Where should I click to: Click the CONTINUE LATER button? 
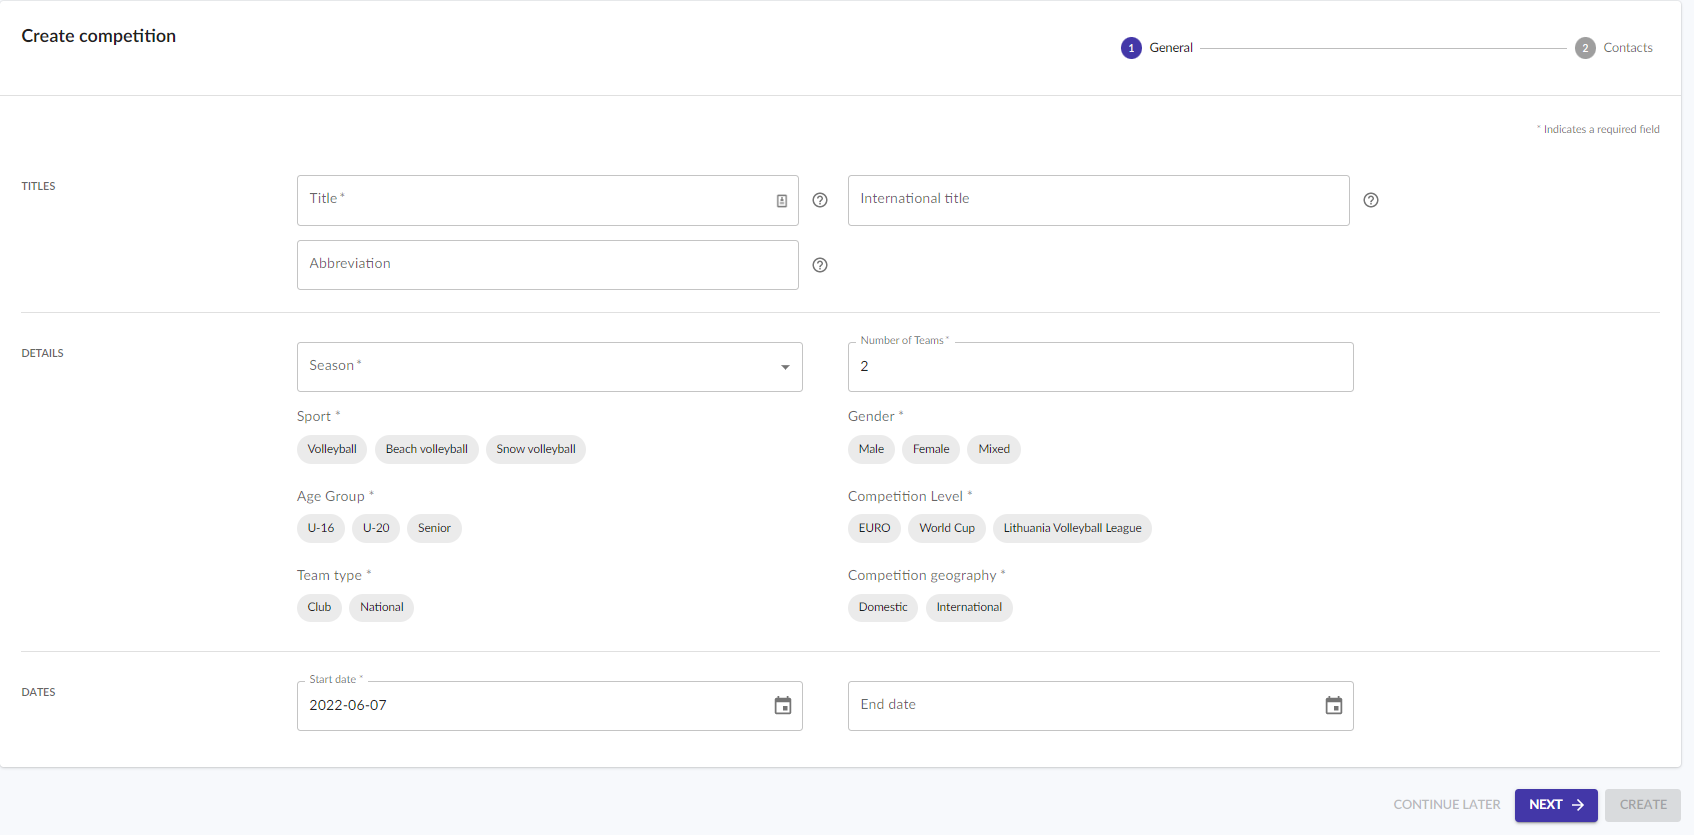point(1447,805)
